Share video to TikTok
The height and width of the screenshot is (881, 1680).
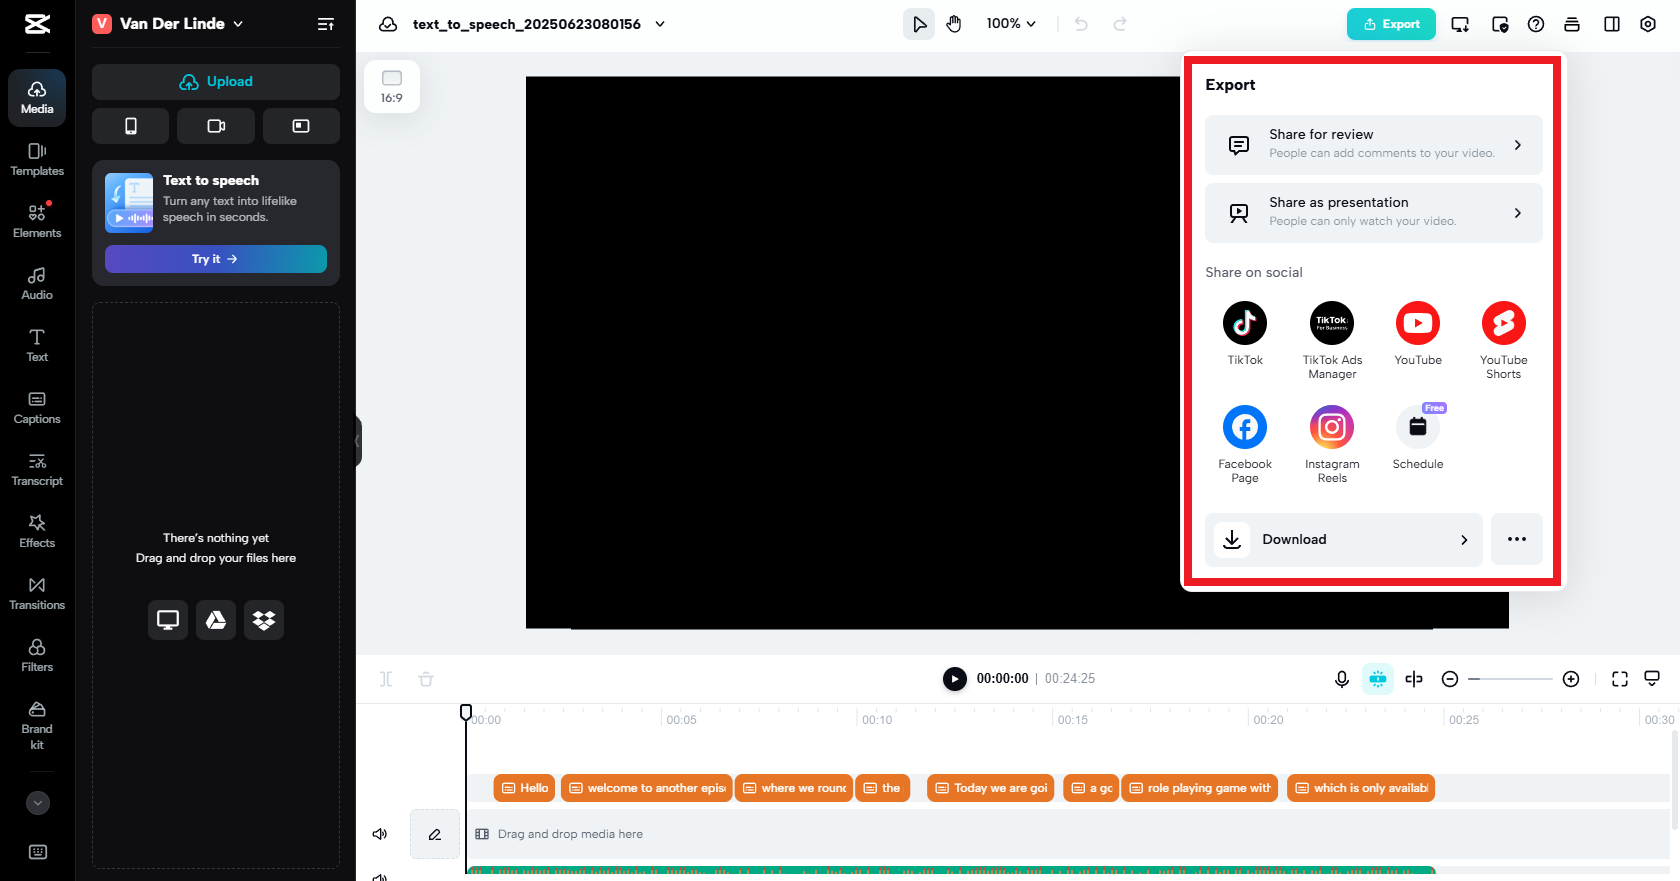[x=1244, y=323]
